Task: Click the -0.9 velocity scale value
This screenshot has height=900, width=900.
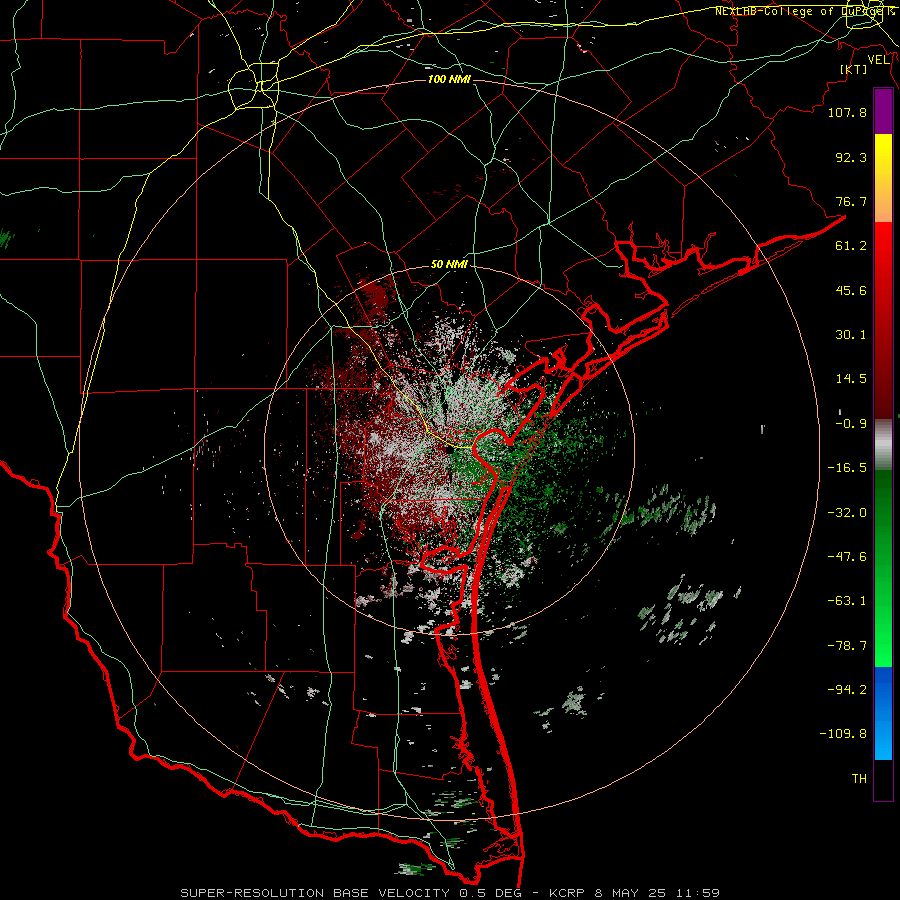Action: [851, 424]
